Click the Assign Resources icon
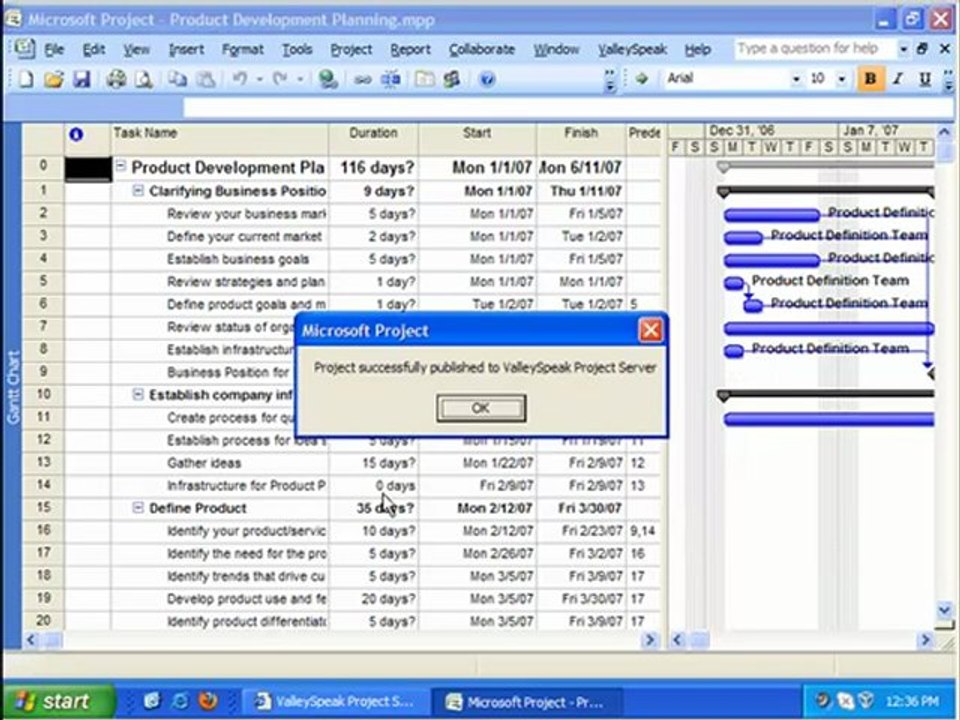The width and height of the screenshot is (960, 720). coord(452,79)
